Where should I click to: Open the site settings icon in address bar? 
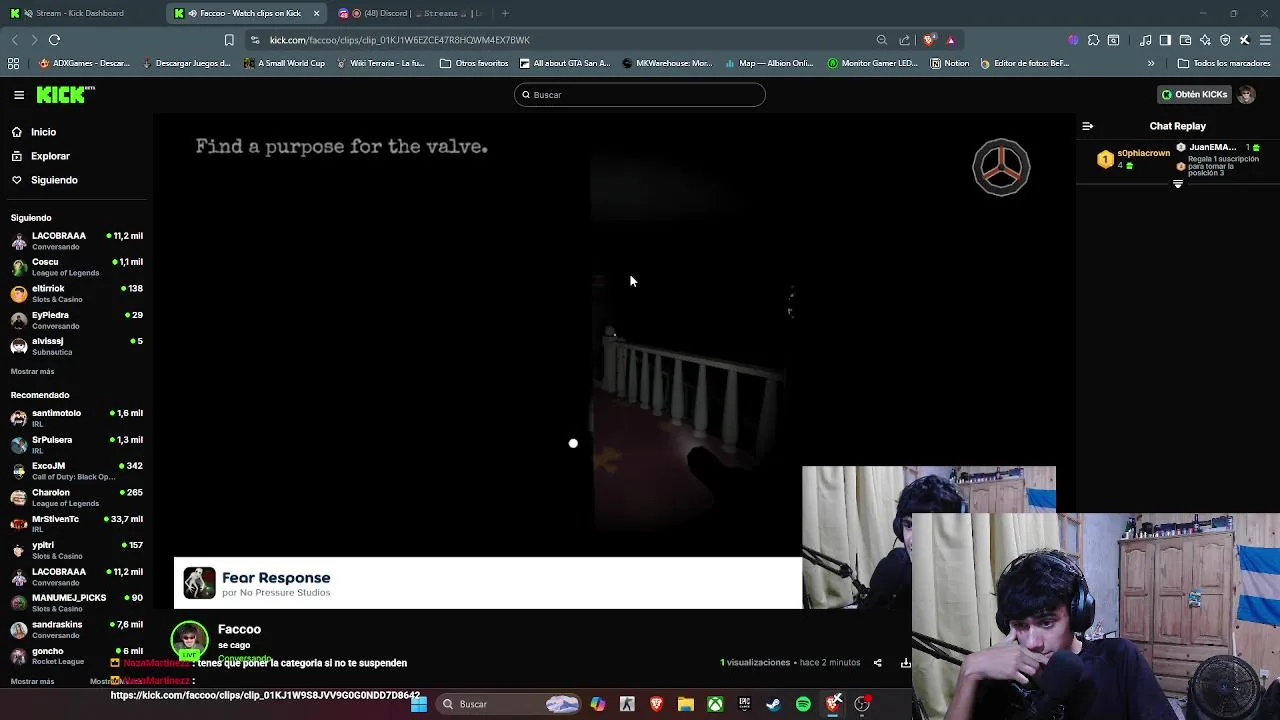click(x=256, y=40)
